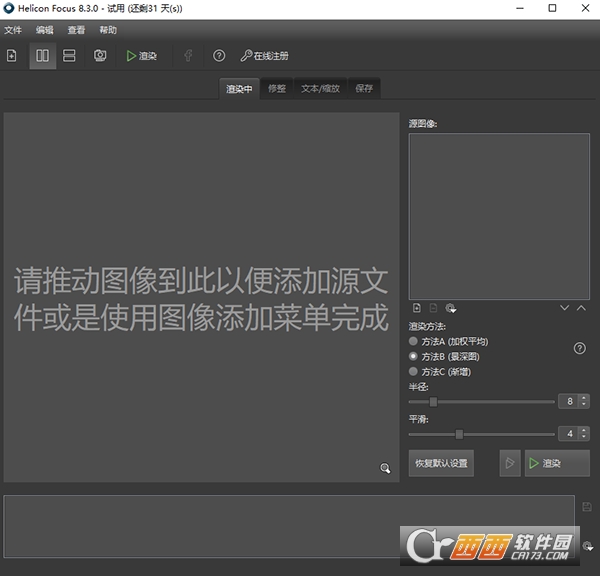Click the zoom magnifier in preview area
The height and width of the screenshot is (576, 600).
385,468
